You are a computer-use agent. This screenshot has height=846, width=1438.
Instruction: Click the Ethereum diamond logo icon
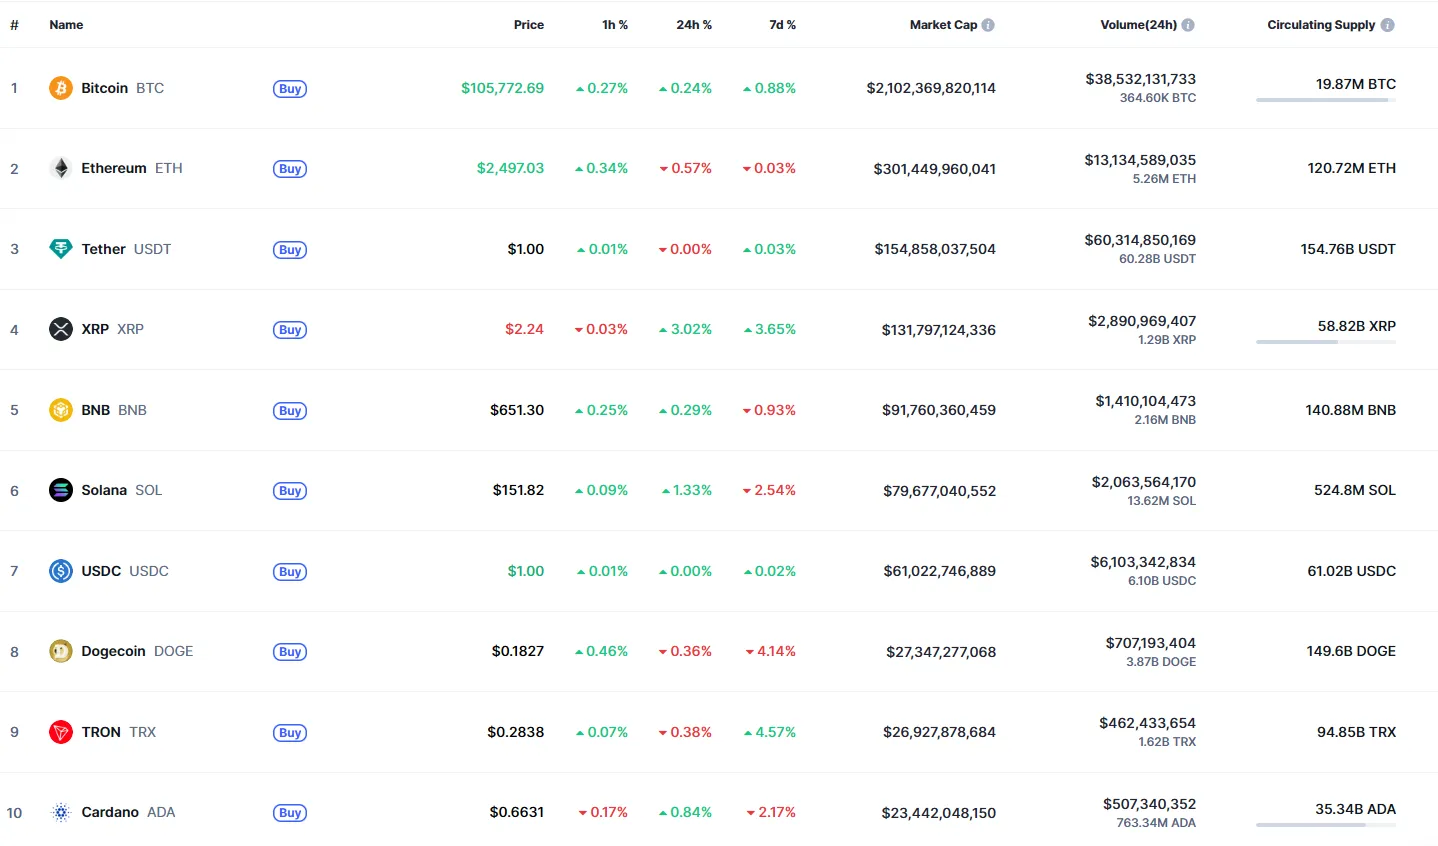(61, 168)
